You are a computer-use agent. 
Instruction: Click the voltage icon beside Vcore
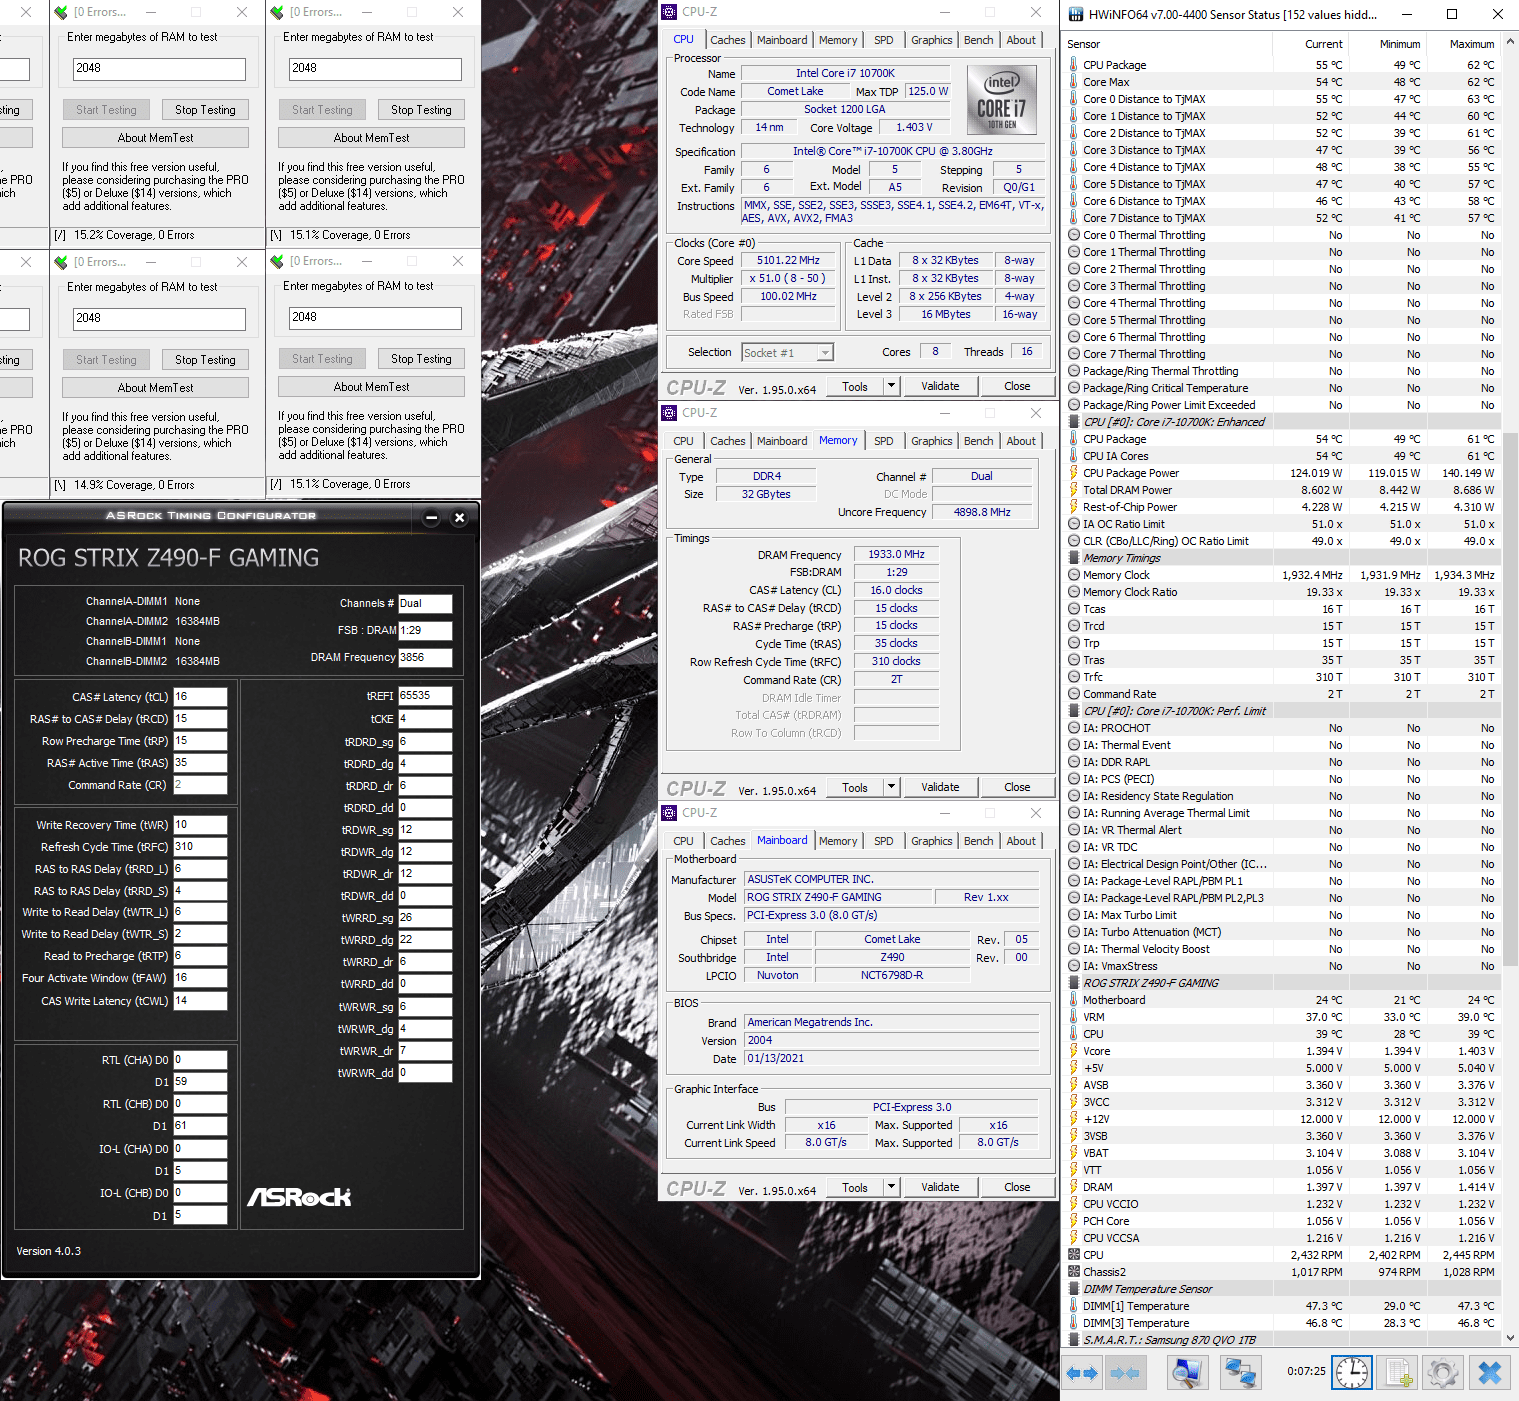tap(1074, 1051)
